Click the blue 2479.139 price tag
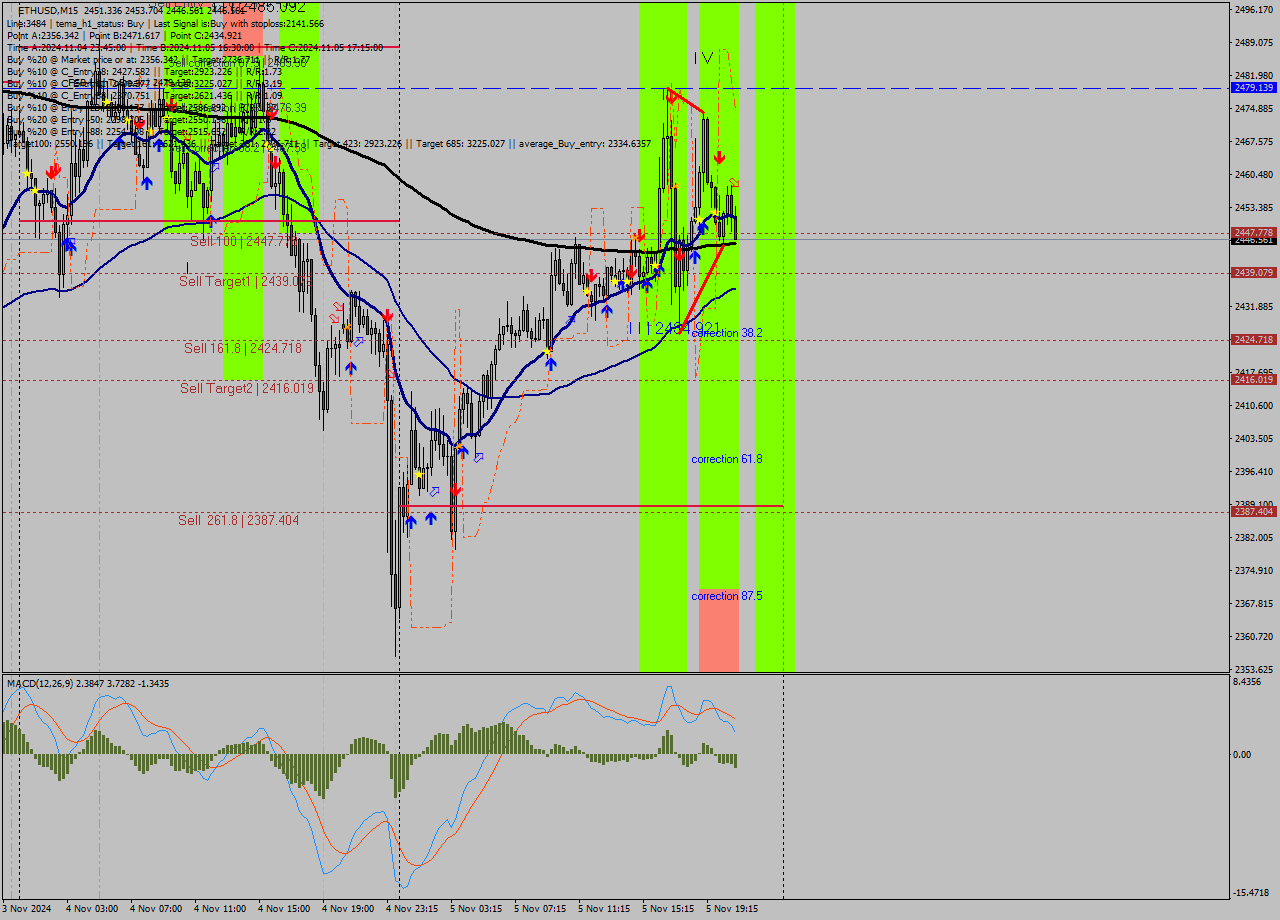Screen dimensions: 1280x920 point(1254,88)
